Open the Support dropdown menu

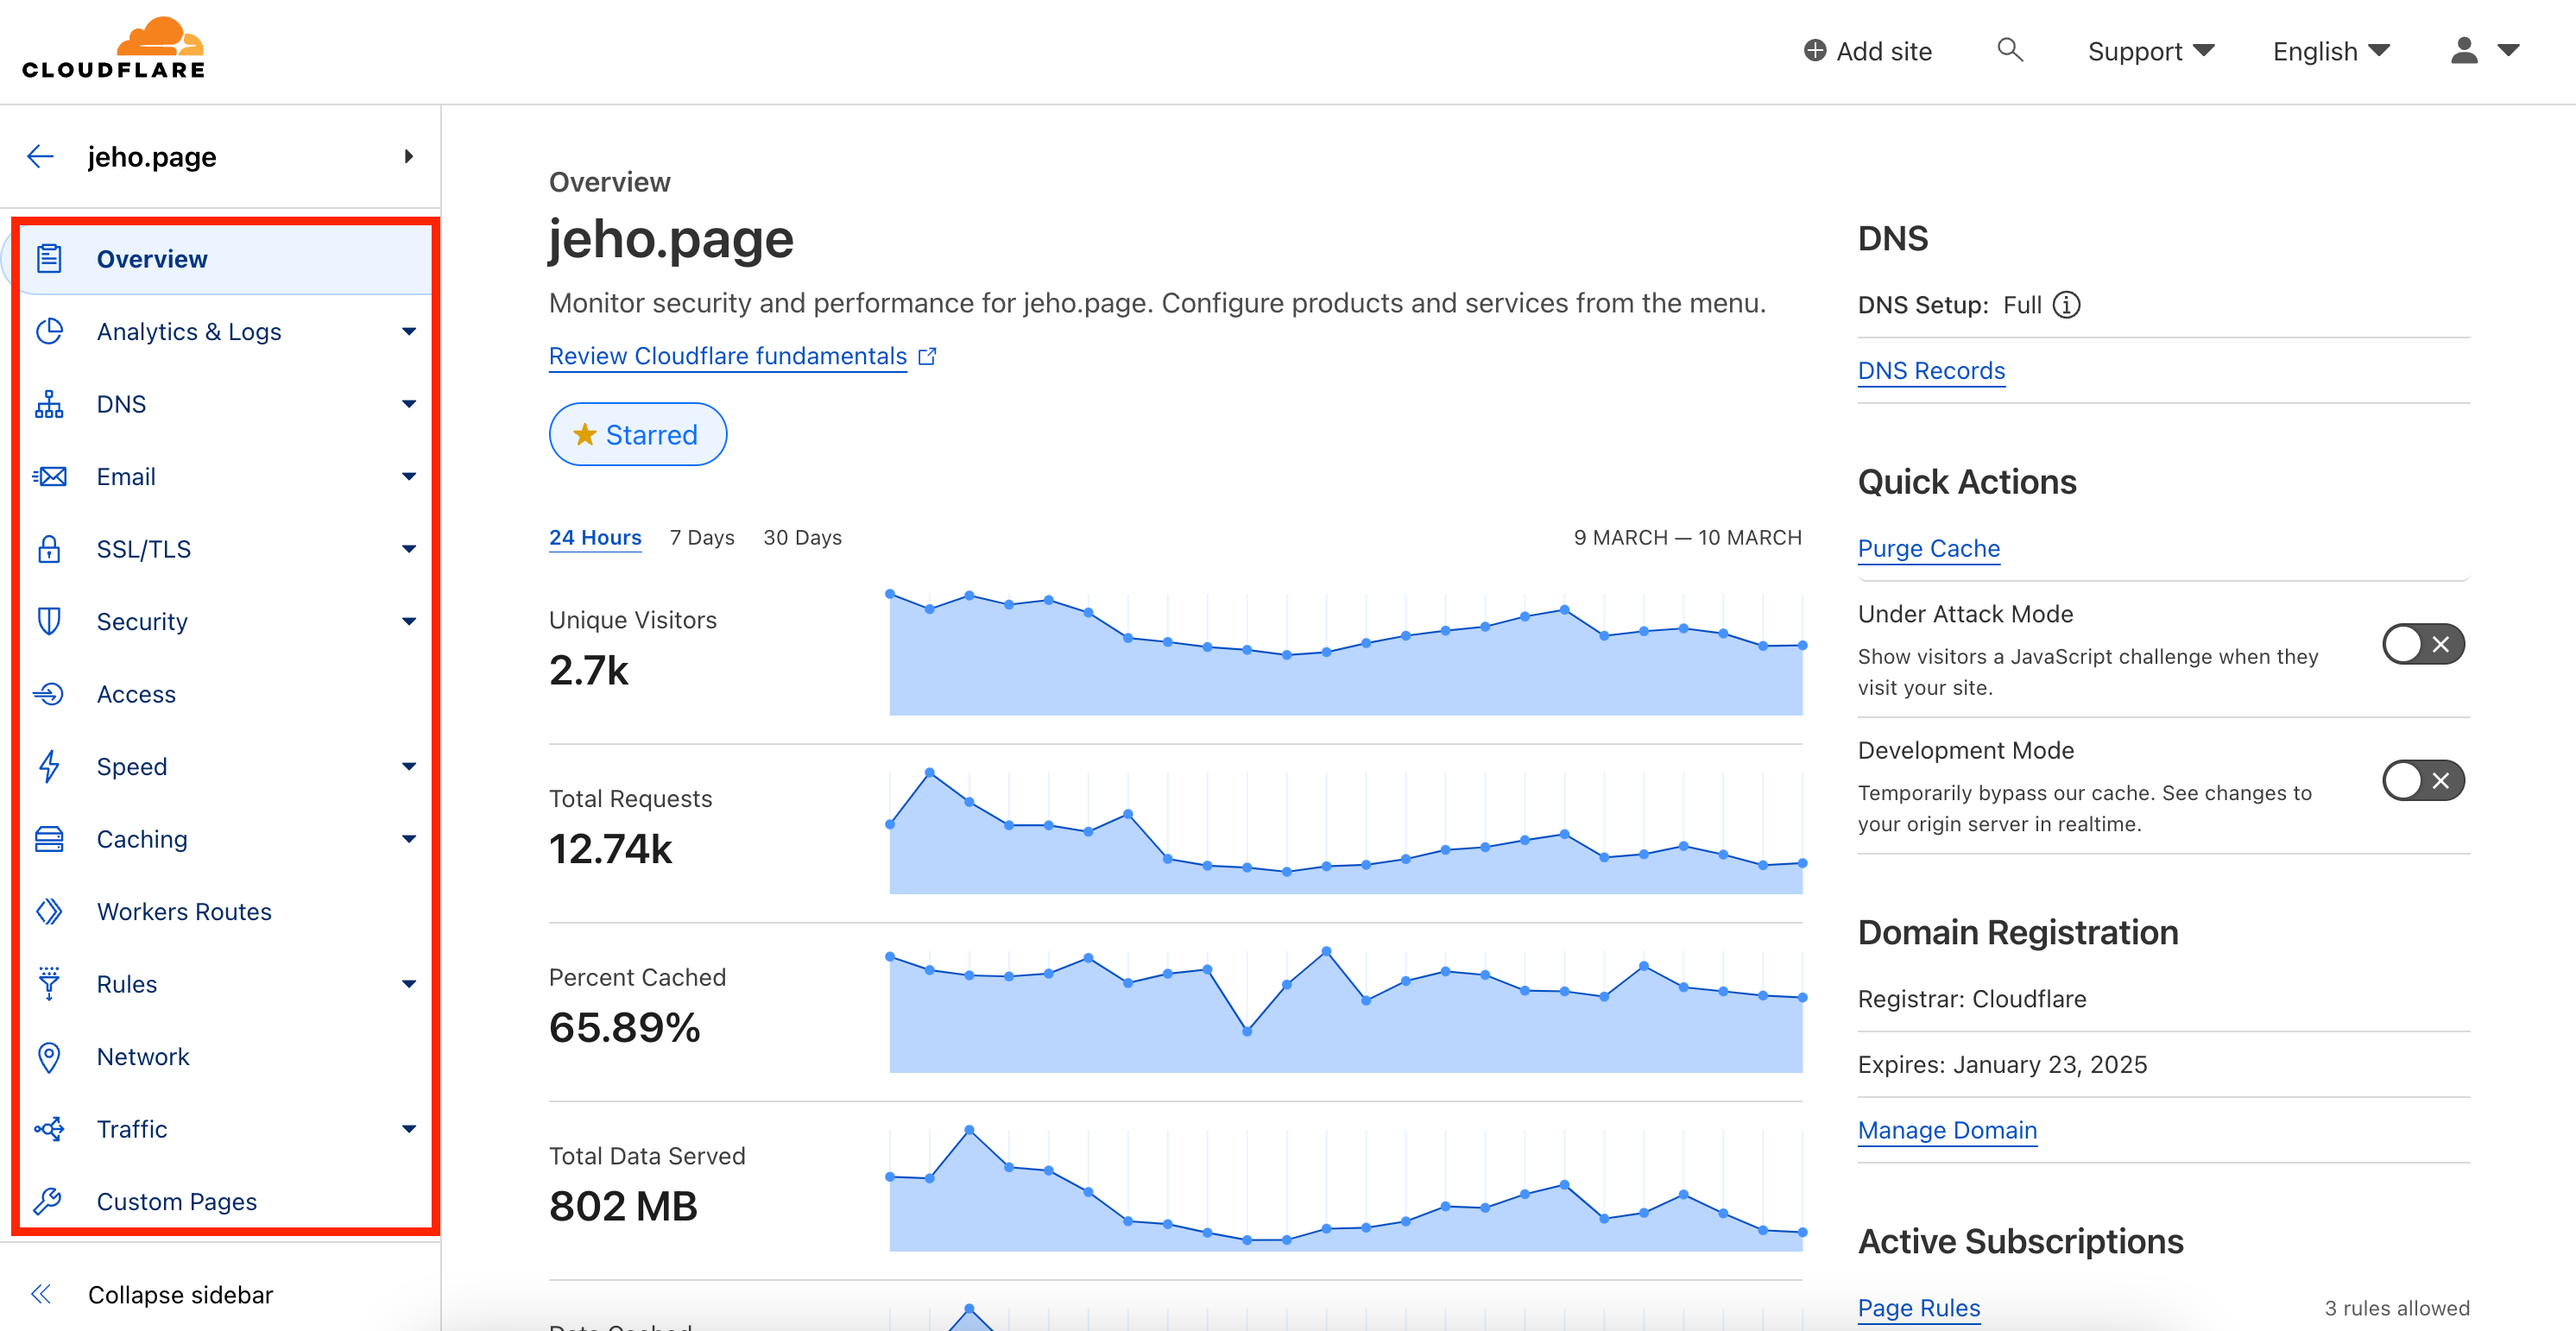(x=2151, y=51)
